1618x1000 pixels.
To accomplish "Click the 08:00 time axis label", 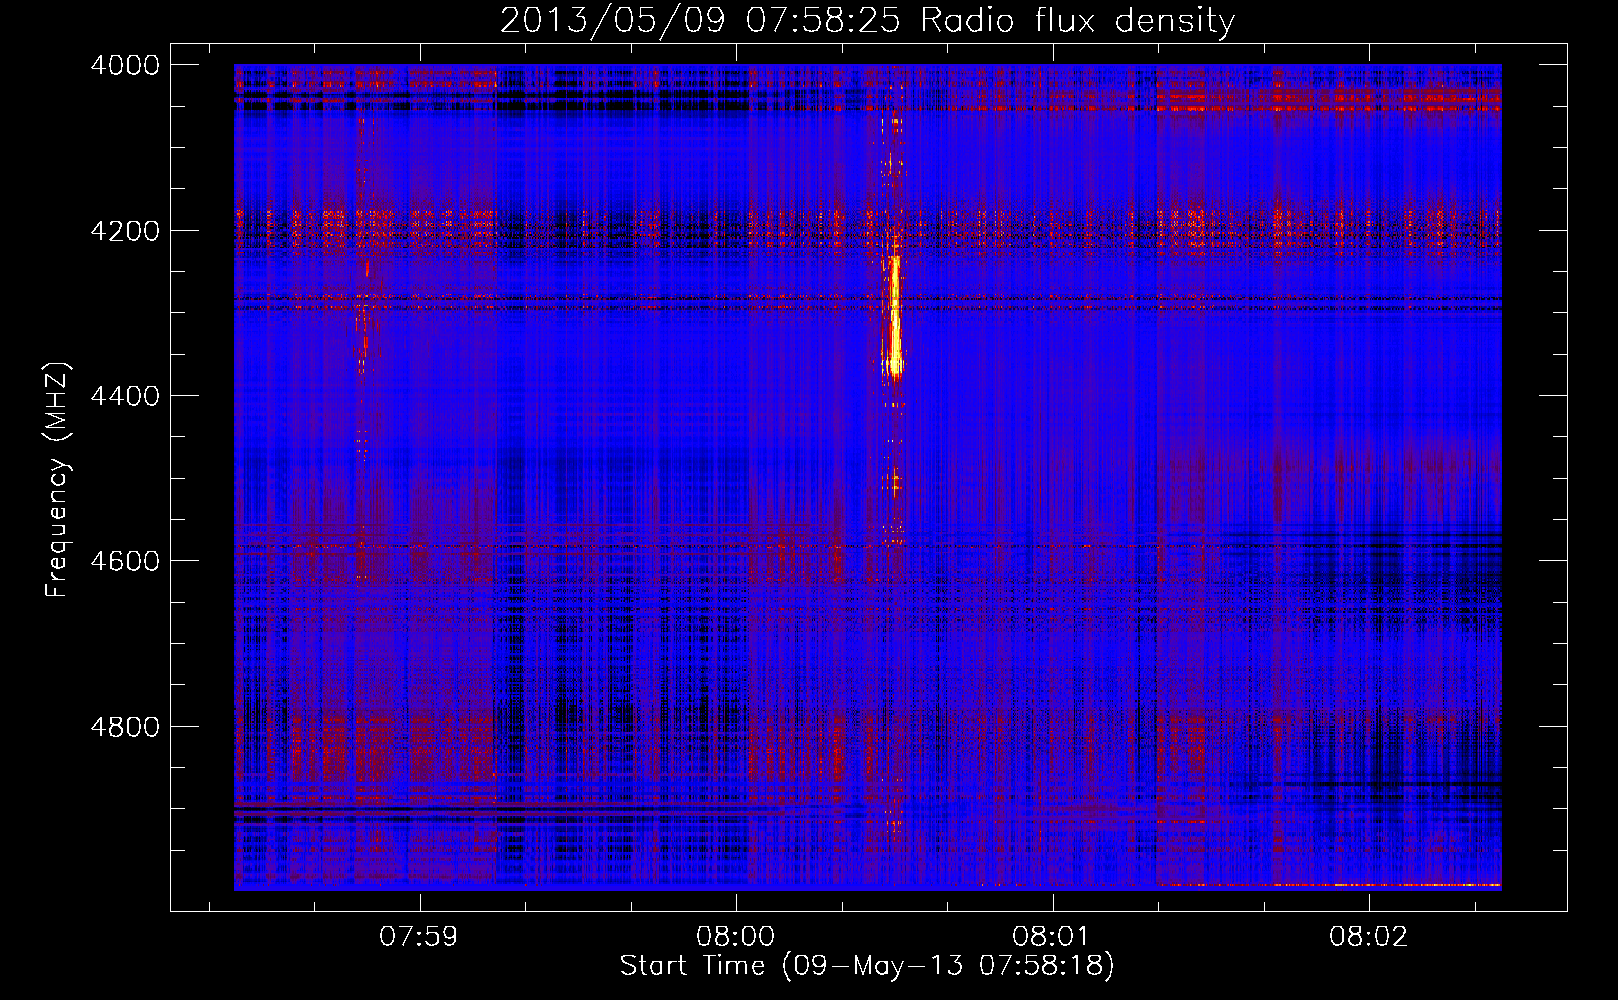I will coord(736,937).
